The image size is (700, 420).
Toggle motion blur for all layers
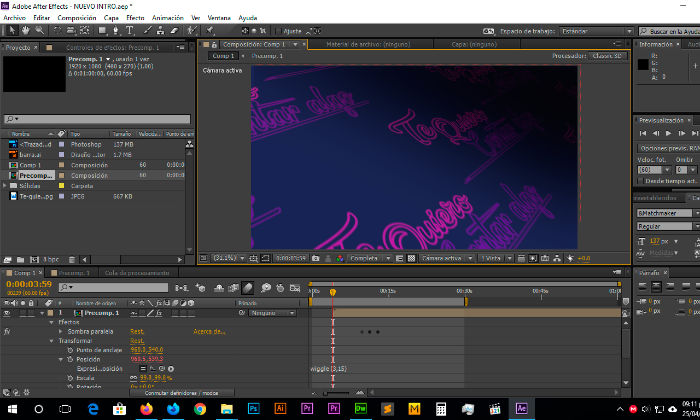click(x=248, y=288)
